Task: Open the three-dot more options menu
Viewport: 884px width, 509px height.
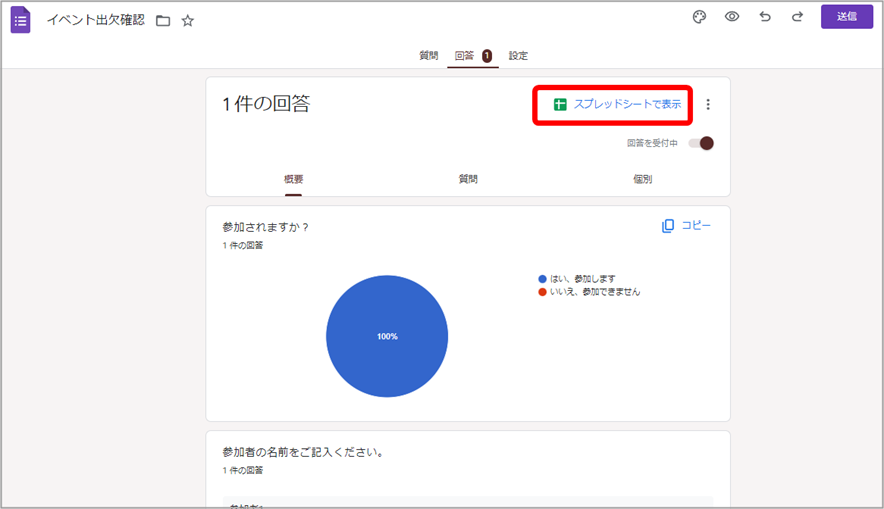Action: (x=708, y=104)
